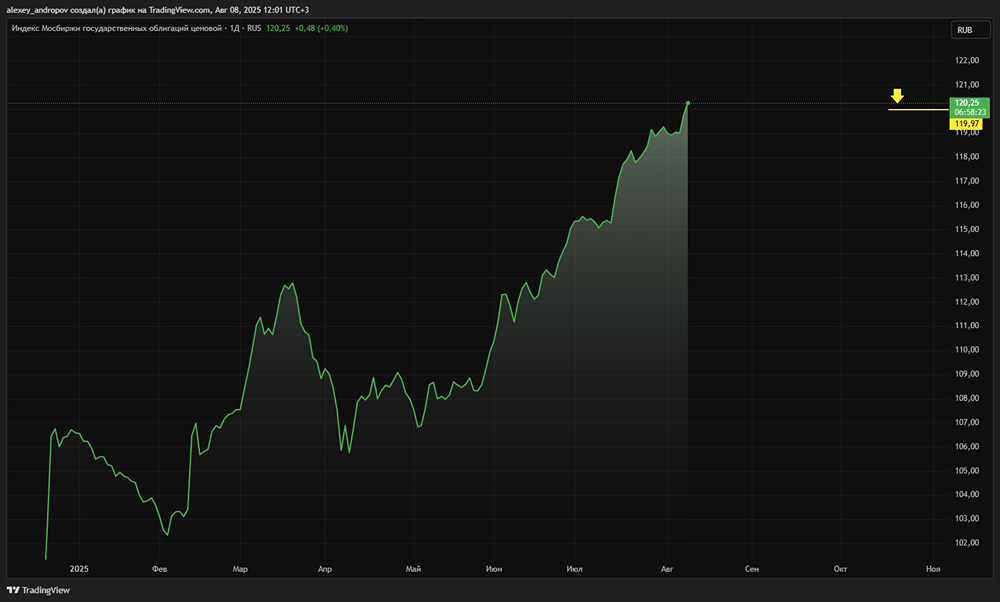Click the 104,00 price axis label
The image size is (1000, 602).
pos(967,495)
